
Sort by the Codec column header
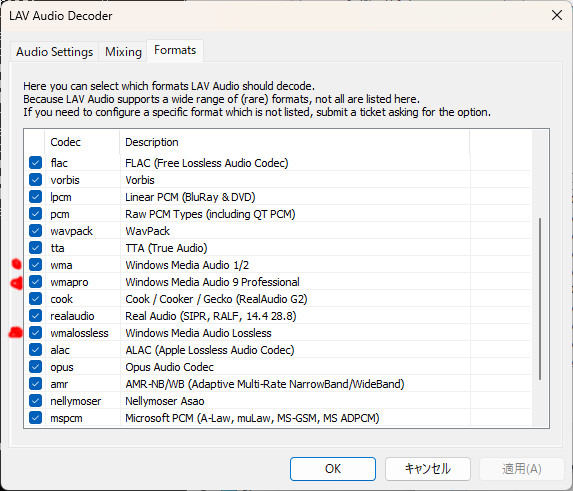click(82, 142)
